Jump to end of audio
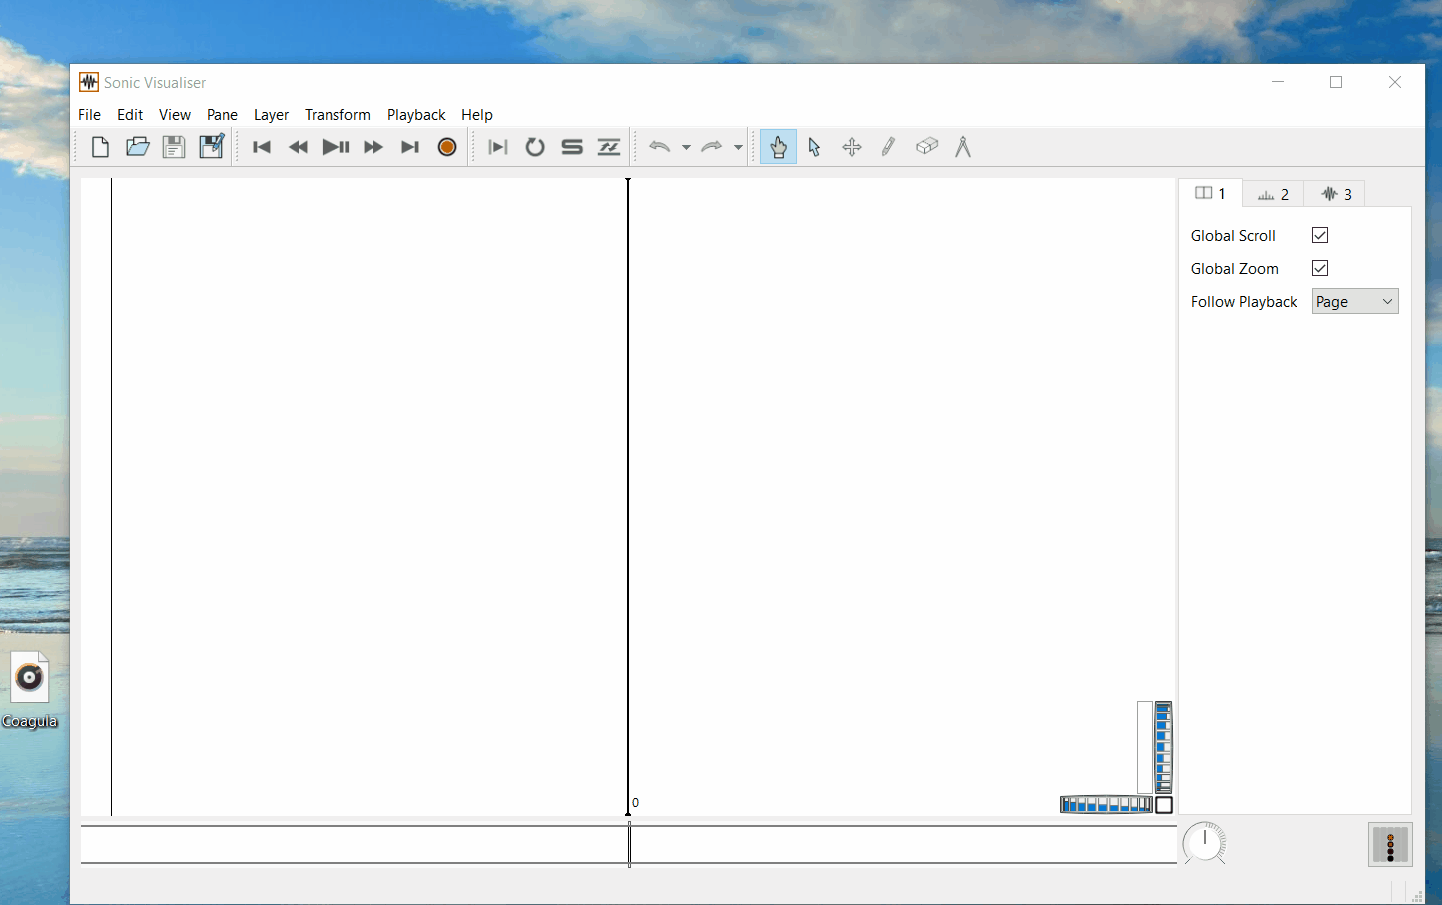This screenshot has height=905, width=1442. coord(410,147)
